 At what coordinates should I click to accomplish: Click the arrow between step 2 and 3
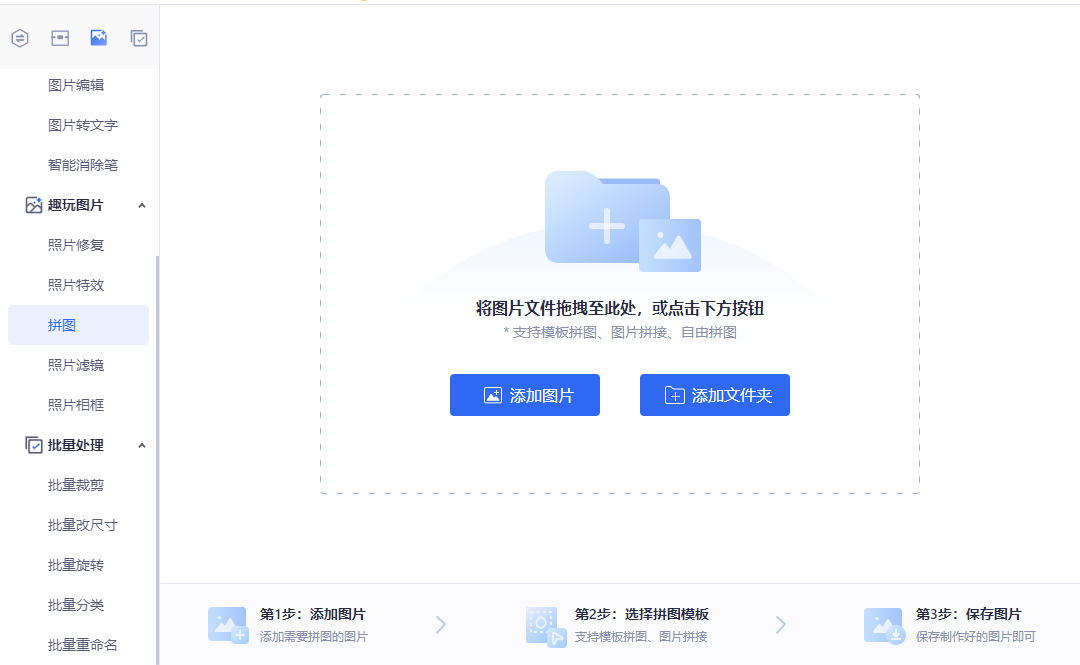tap(780, 625)
